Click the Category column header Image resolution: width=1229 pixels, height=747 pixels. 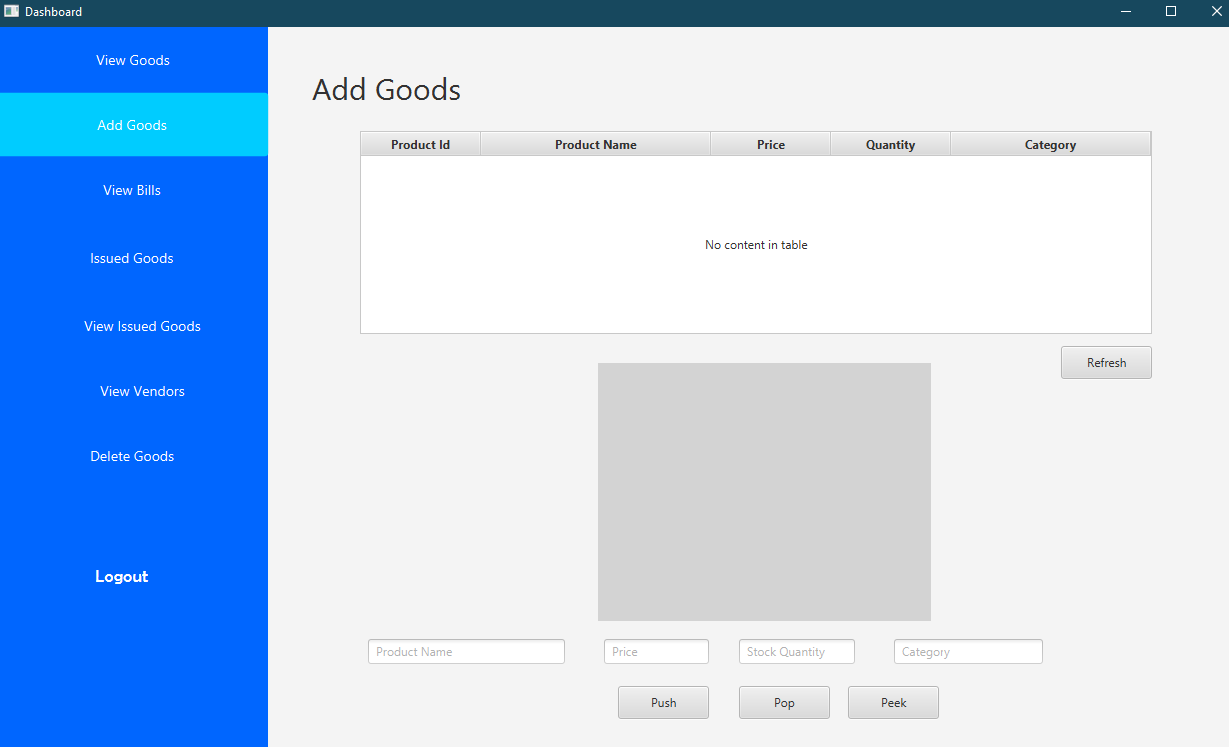[1049, 143]
